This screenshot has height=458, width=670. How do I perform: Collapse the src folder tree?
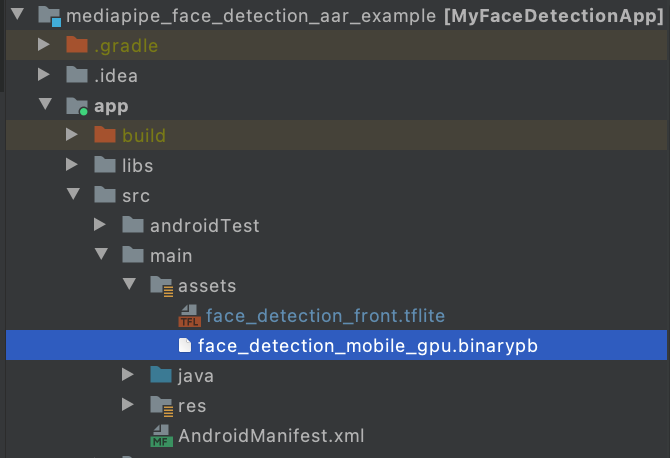(71, 196)
